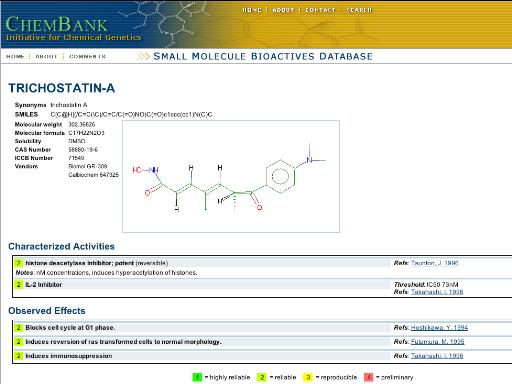
Task: Click the yellow 3 reproducible legend swatch
Action: click(x=308, y=377)
